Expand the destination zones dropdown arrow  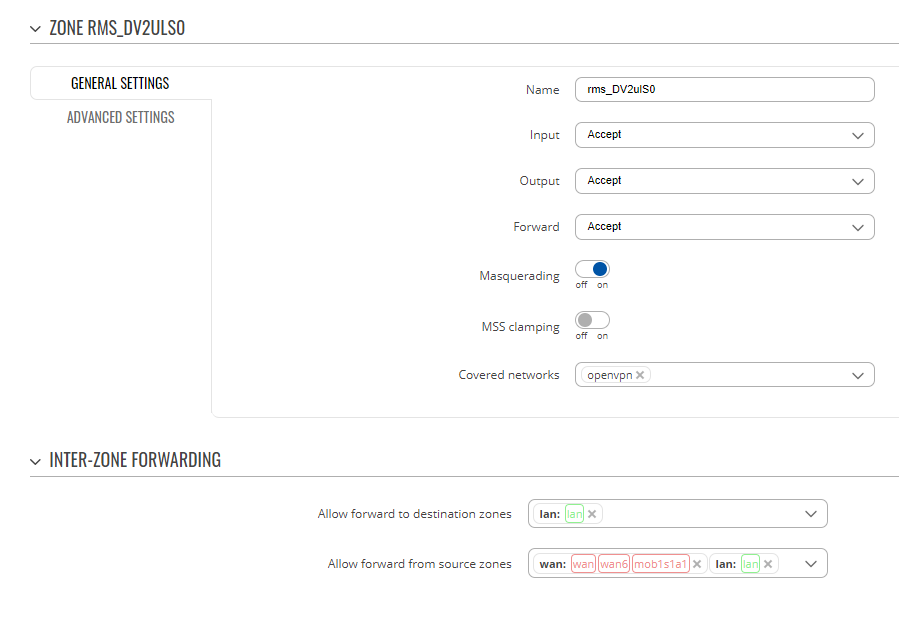[x=811, y=514]
